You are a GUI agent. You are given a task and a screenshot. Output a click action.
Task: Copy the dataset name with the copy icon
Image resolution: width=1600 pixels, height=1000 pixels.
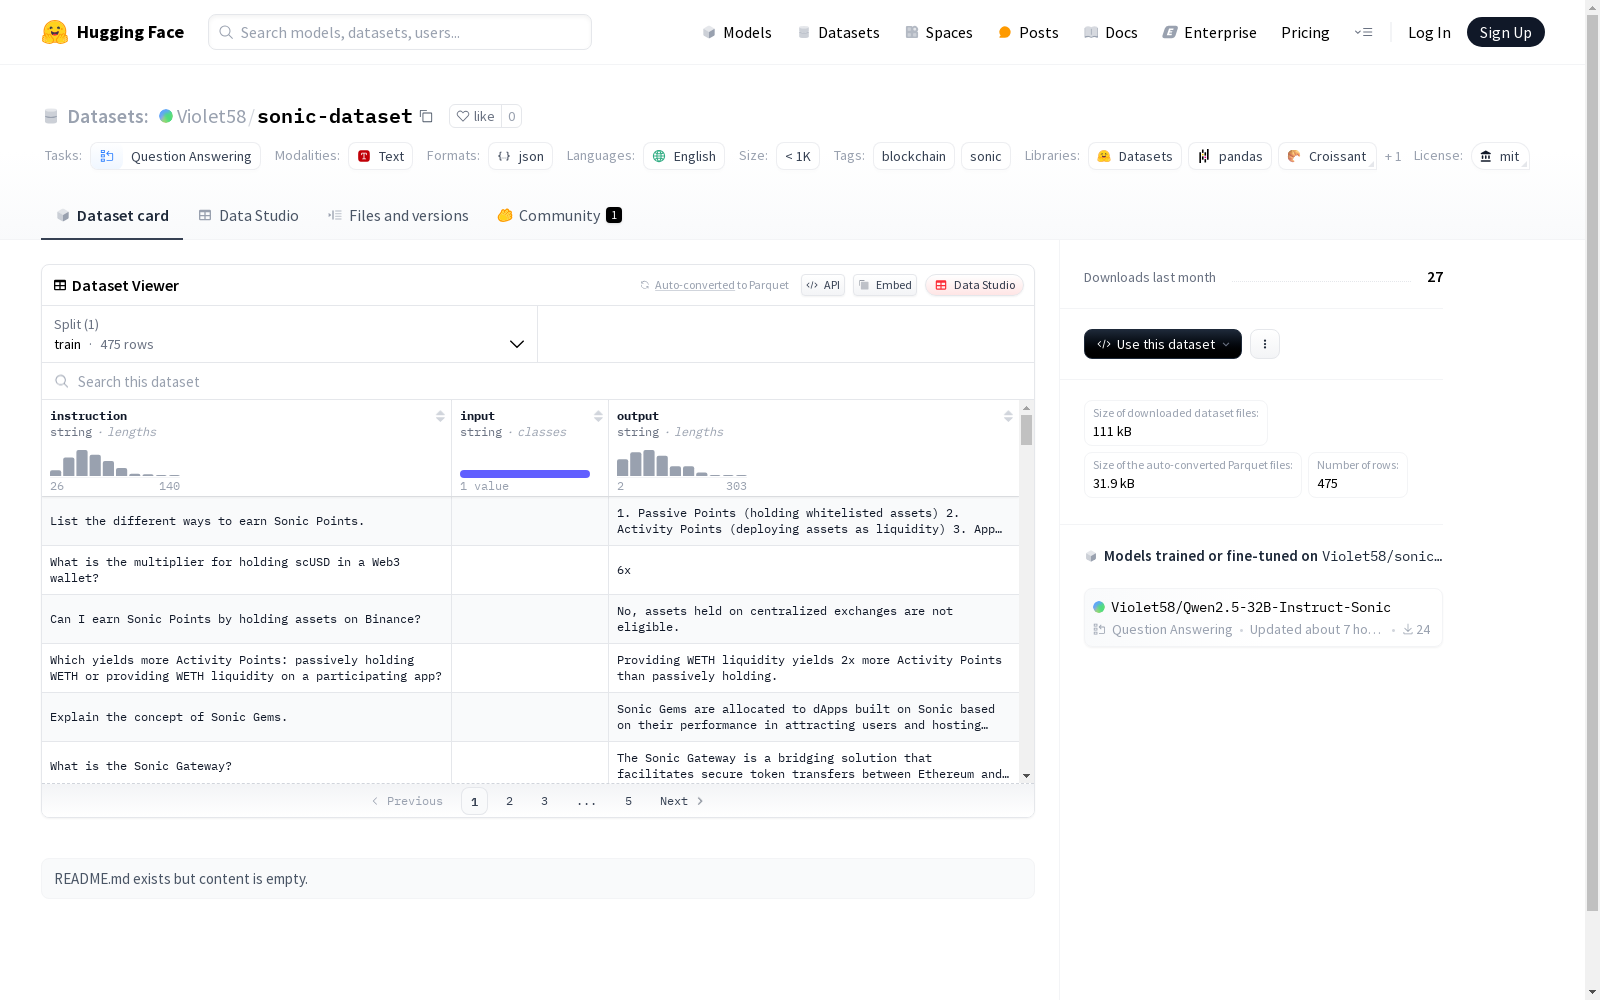point(426,116)
